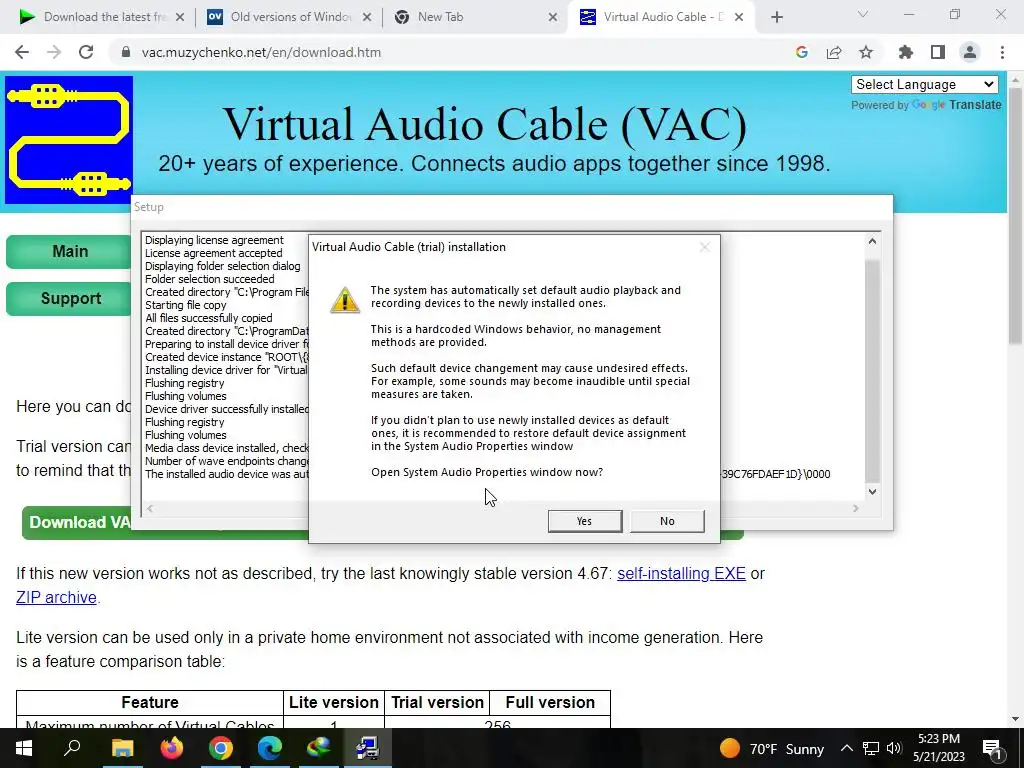Open the tab search chevron
Screen dimensions: 1024x768
pos(863,14)
